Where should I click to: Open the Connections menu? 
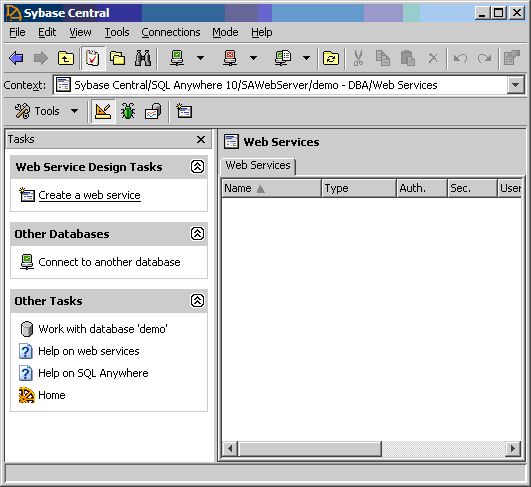(x=171, y=33)
